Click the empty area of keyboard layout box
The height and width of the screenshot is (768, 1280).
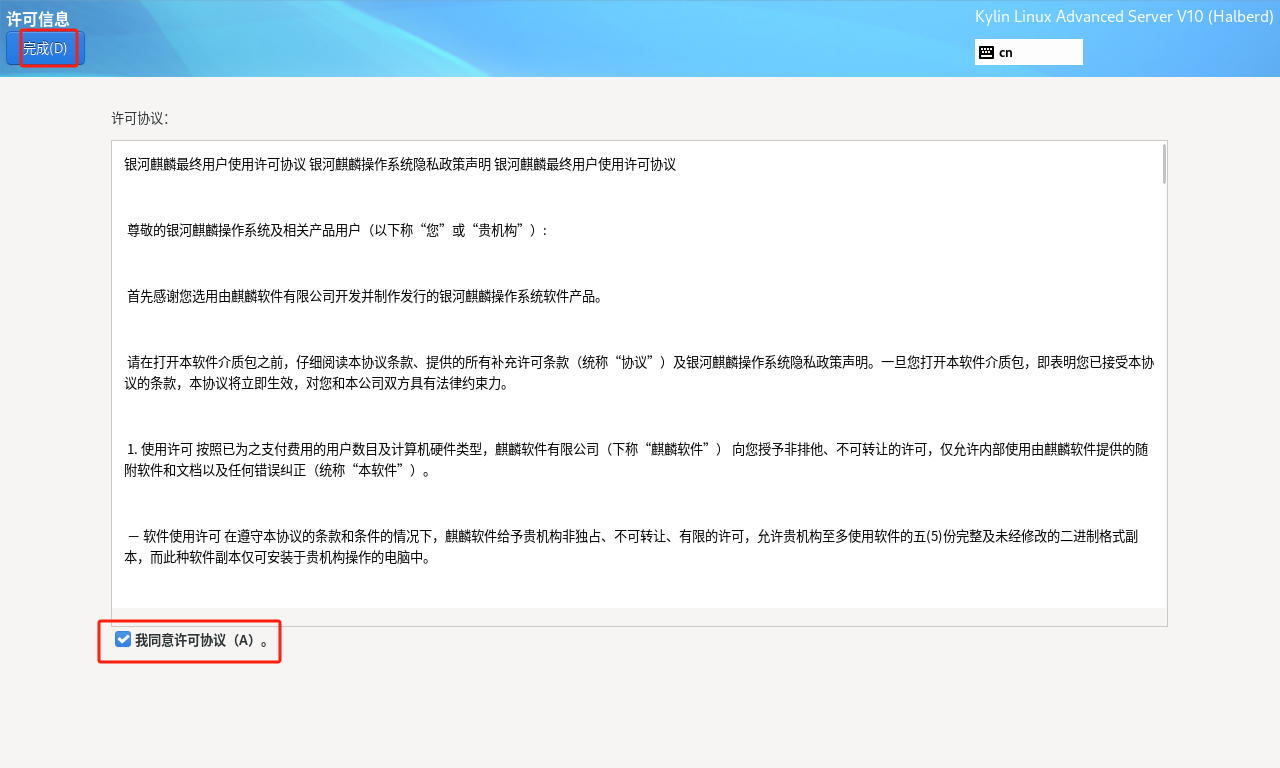(1050, 52)
